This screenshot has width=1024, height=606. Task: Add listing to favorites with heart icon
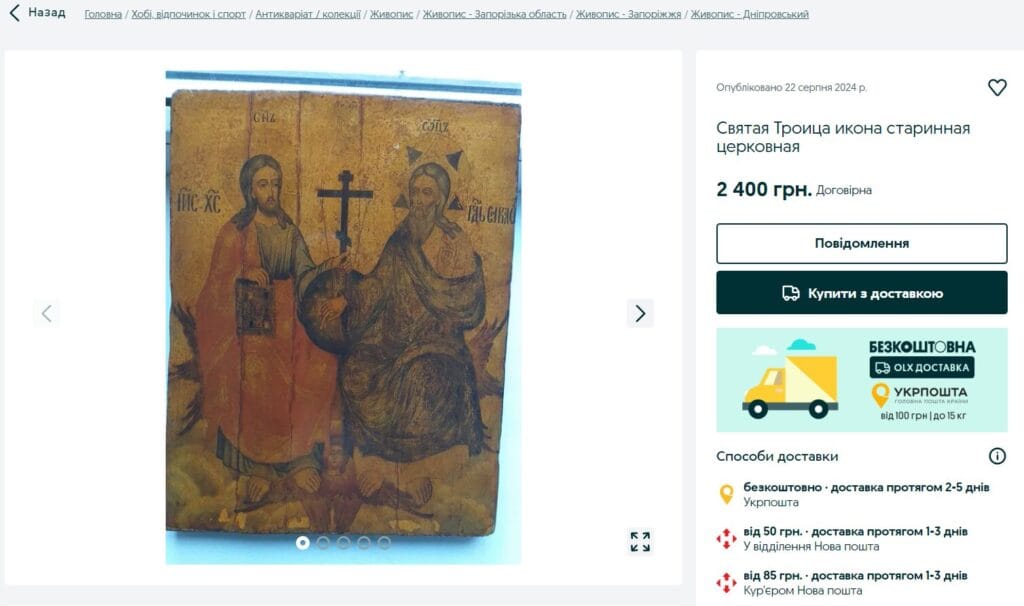click(997, 87)
